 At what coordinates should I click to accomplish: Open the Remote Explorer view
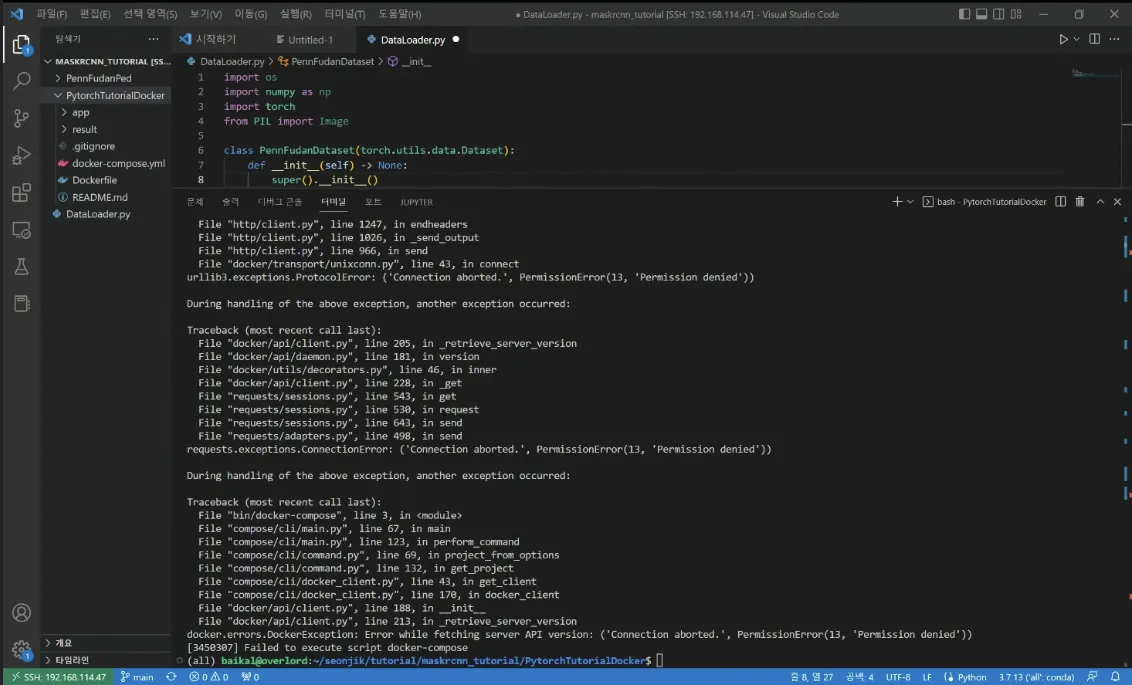[21, 230]
